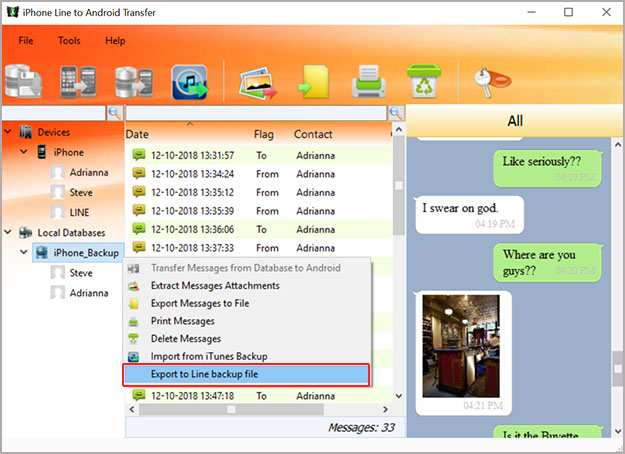
Task: Sort messages by the Date column header
Action: (x=137, y=134)
